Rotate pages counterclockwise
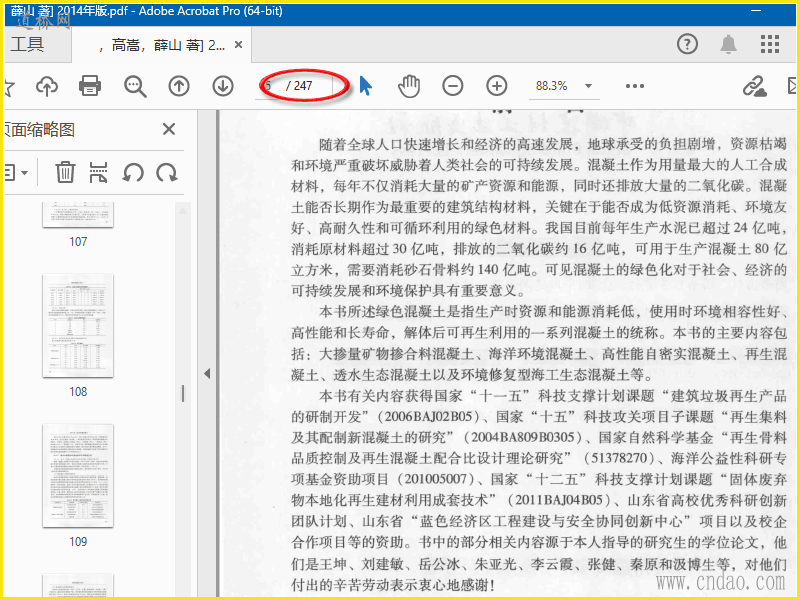 point(133,173)
